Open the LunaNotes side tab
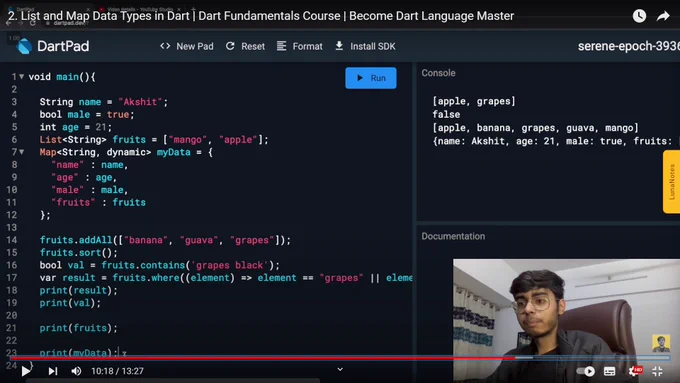The image size is (680, 383). click(671, 182)
